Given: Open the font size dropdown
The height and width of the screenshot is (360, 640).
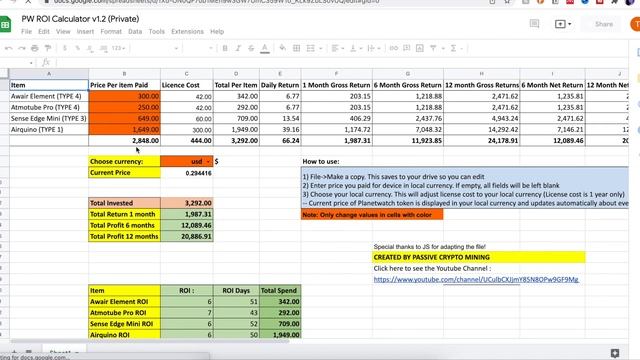Looking at the screenshot, I should point(199,48).
